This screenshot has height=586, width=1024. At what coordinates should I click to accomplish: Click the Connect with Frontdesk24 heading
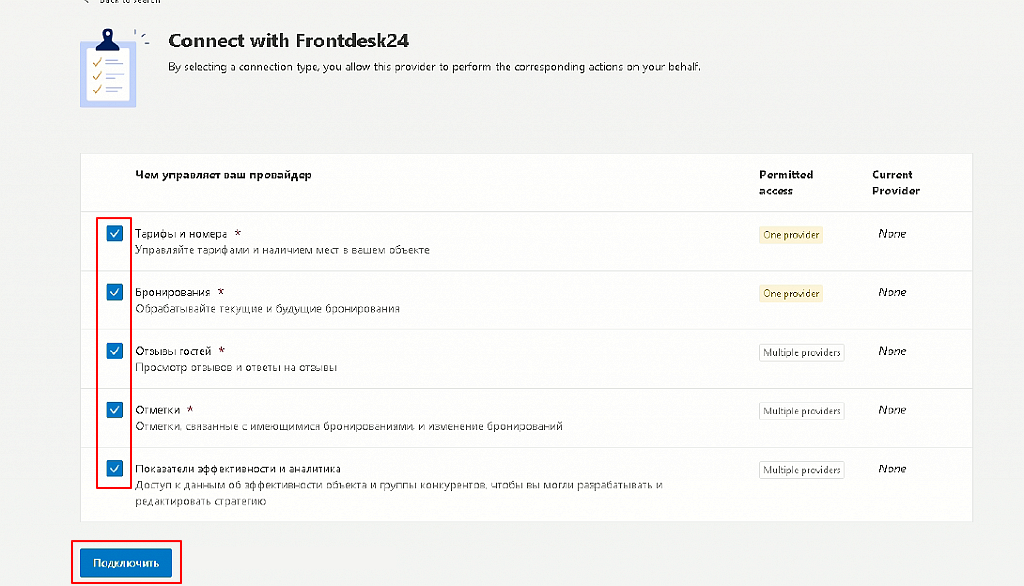pyautogui.click(x=289, y=41)
